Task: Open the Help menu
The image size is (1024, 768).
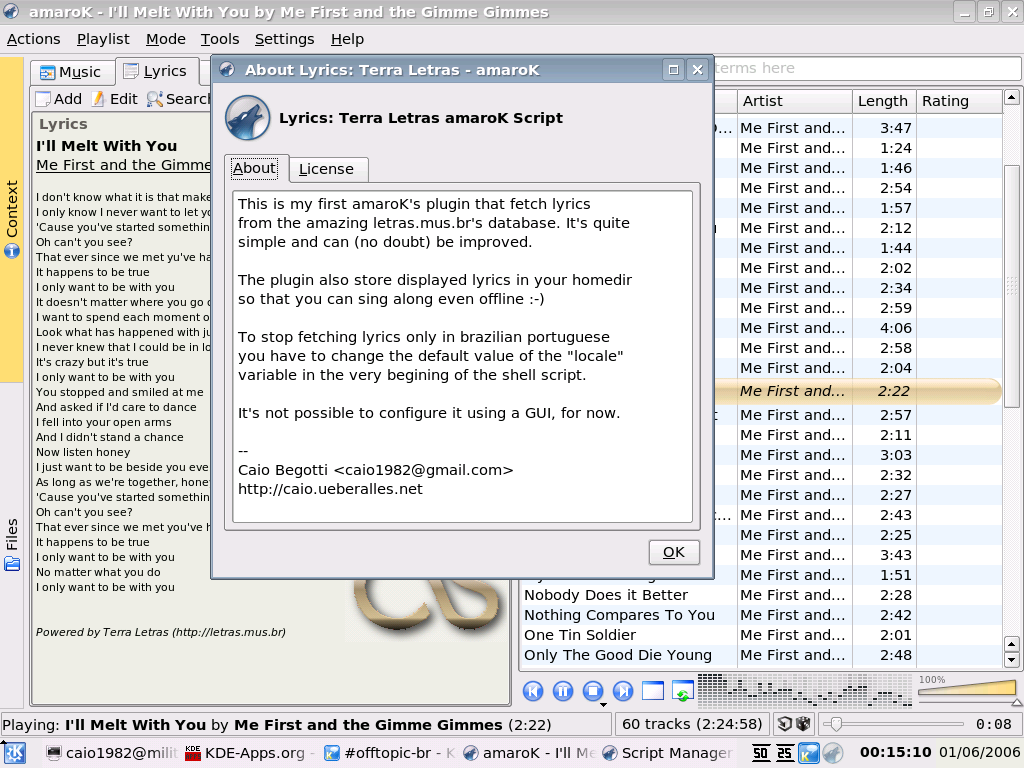Action: coord(347,39)
